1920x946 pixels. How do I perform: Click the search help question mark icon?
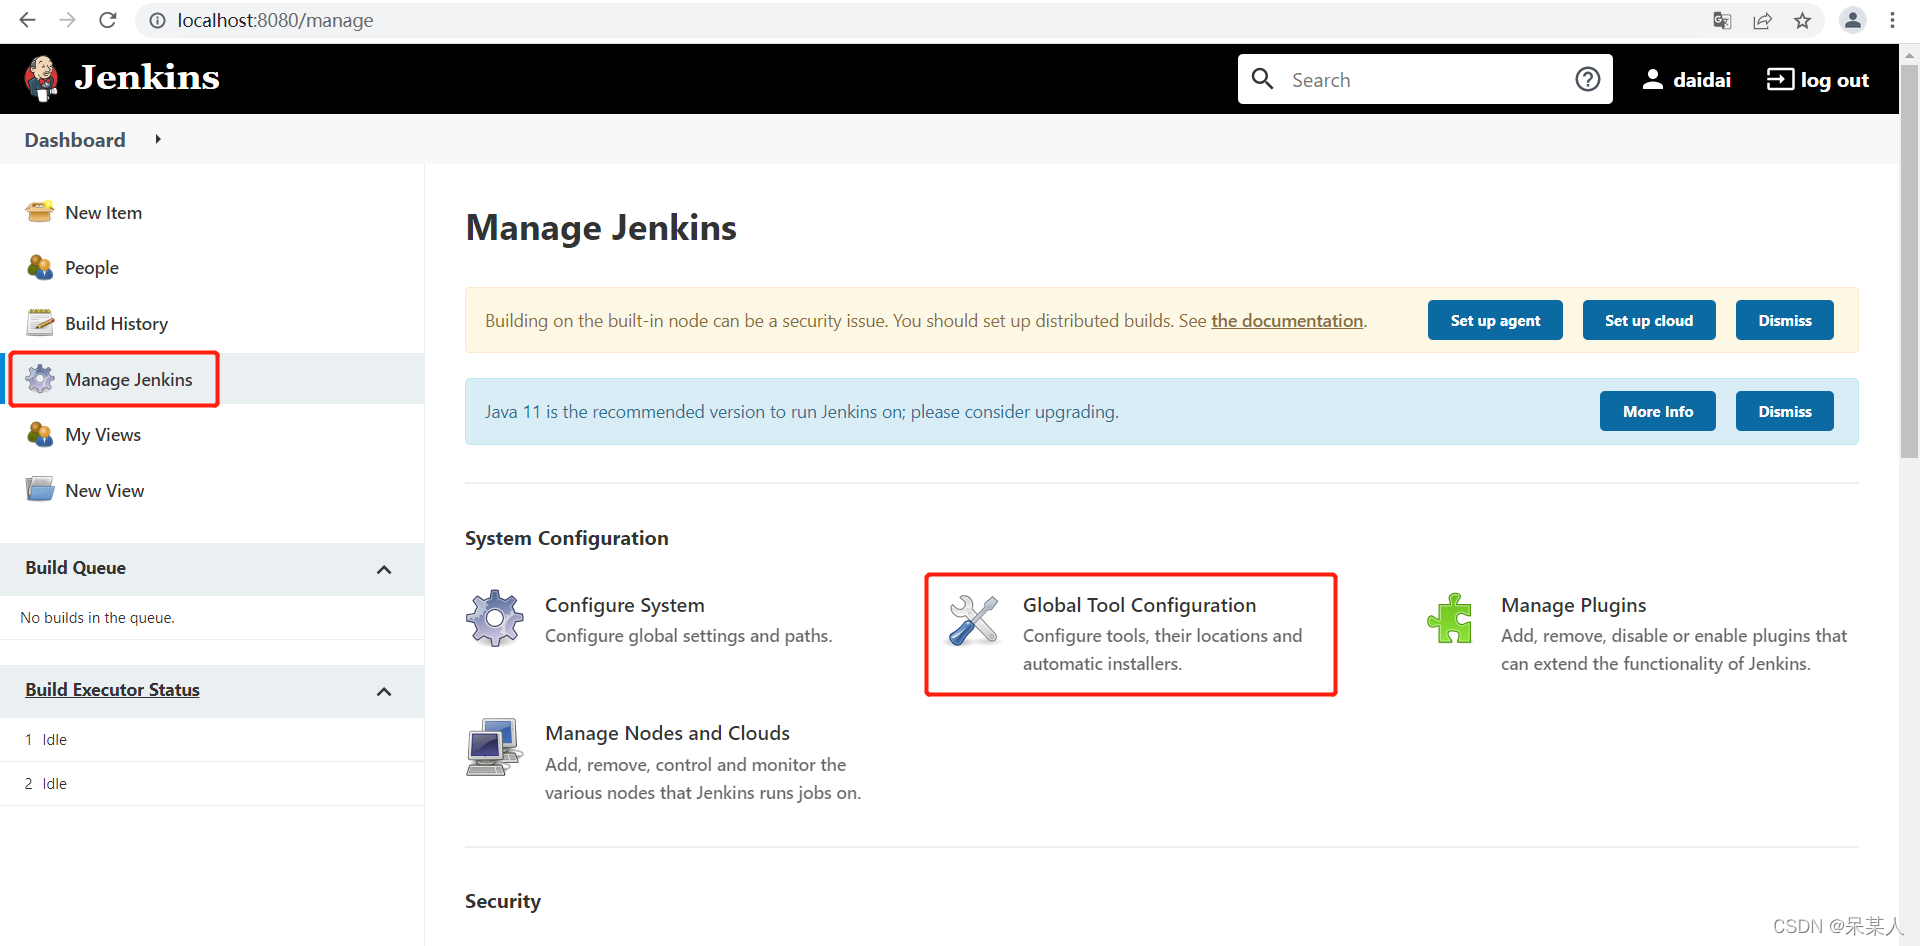(1587, 79)
